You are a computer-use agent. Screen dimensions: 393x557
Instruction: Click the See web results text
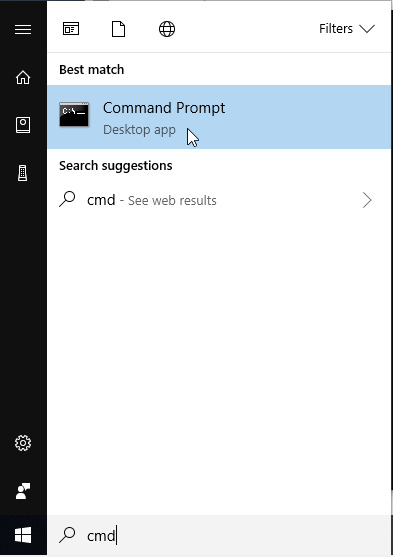pos(172,201)
